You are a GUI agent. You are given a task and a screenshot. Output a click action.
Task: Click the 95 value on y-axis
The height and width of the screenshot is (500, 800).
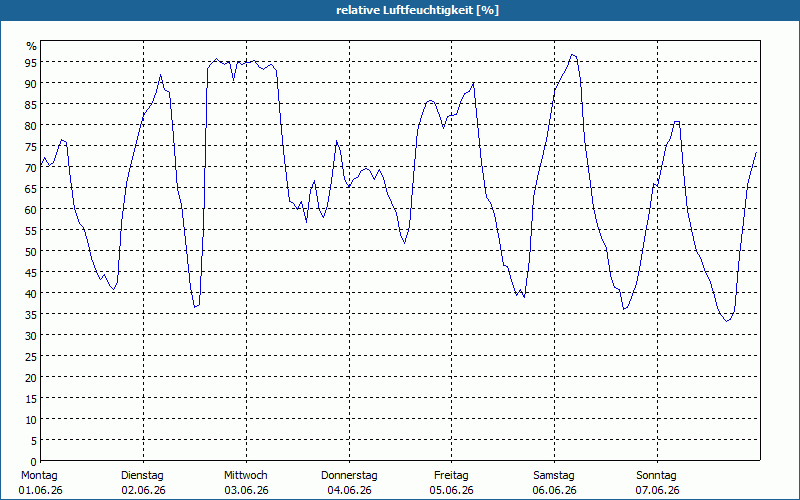tap(31, 62)
